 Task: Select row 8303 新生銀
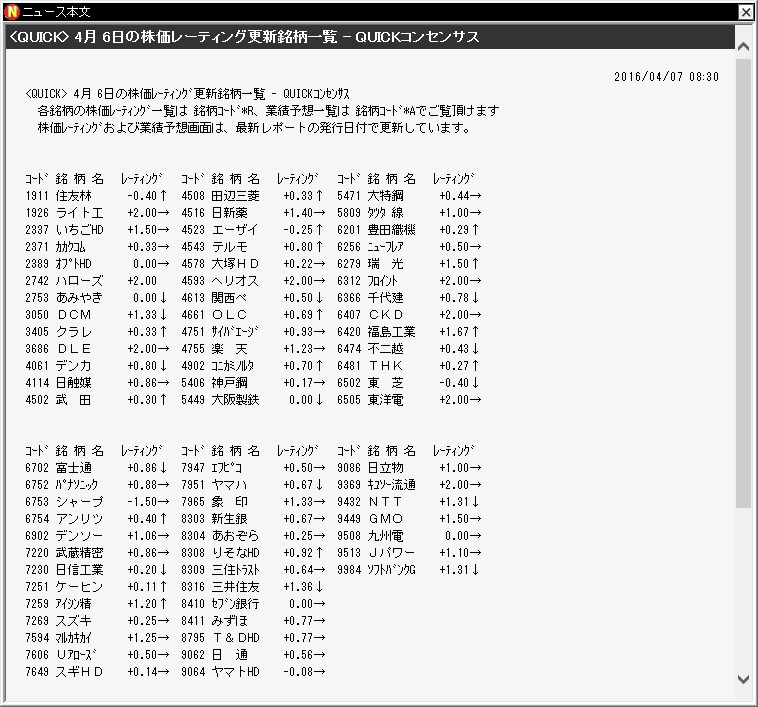(x=253, y=519)
